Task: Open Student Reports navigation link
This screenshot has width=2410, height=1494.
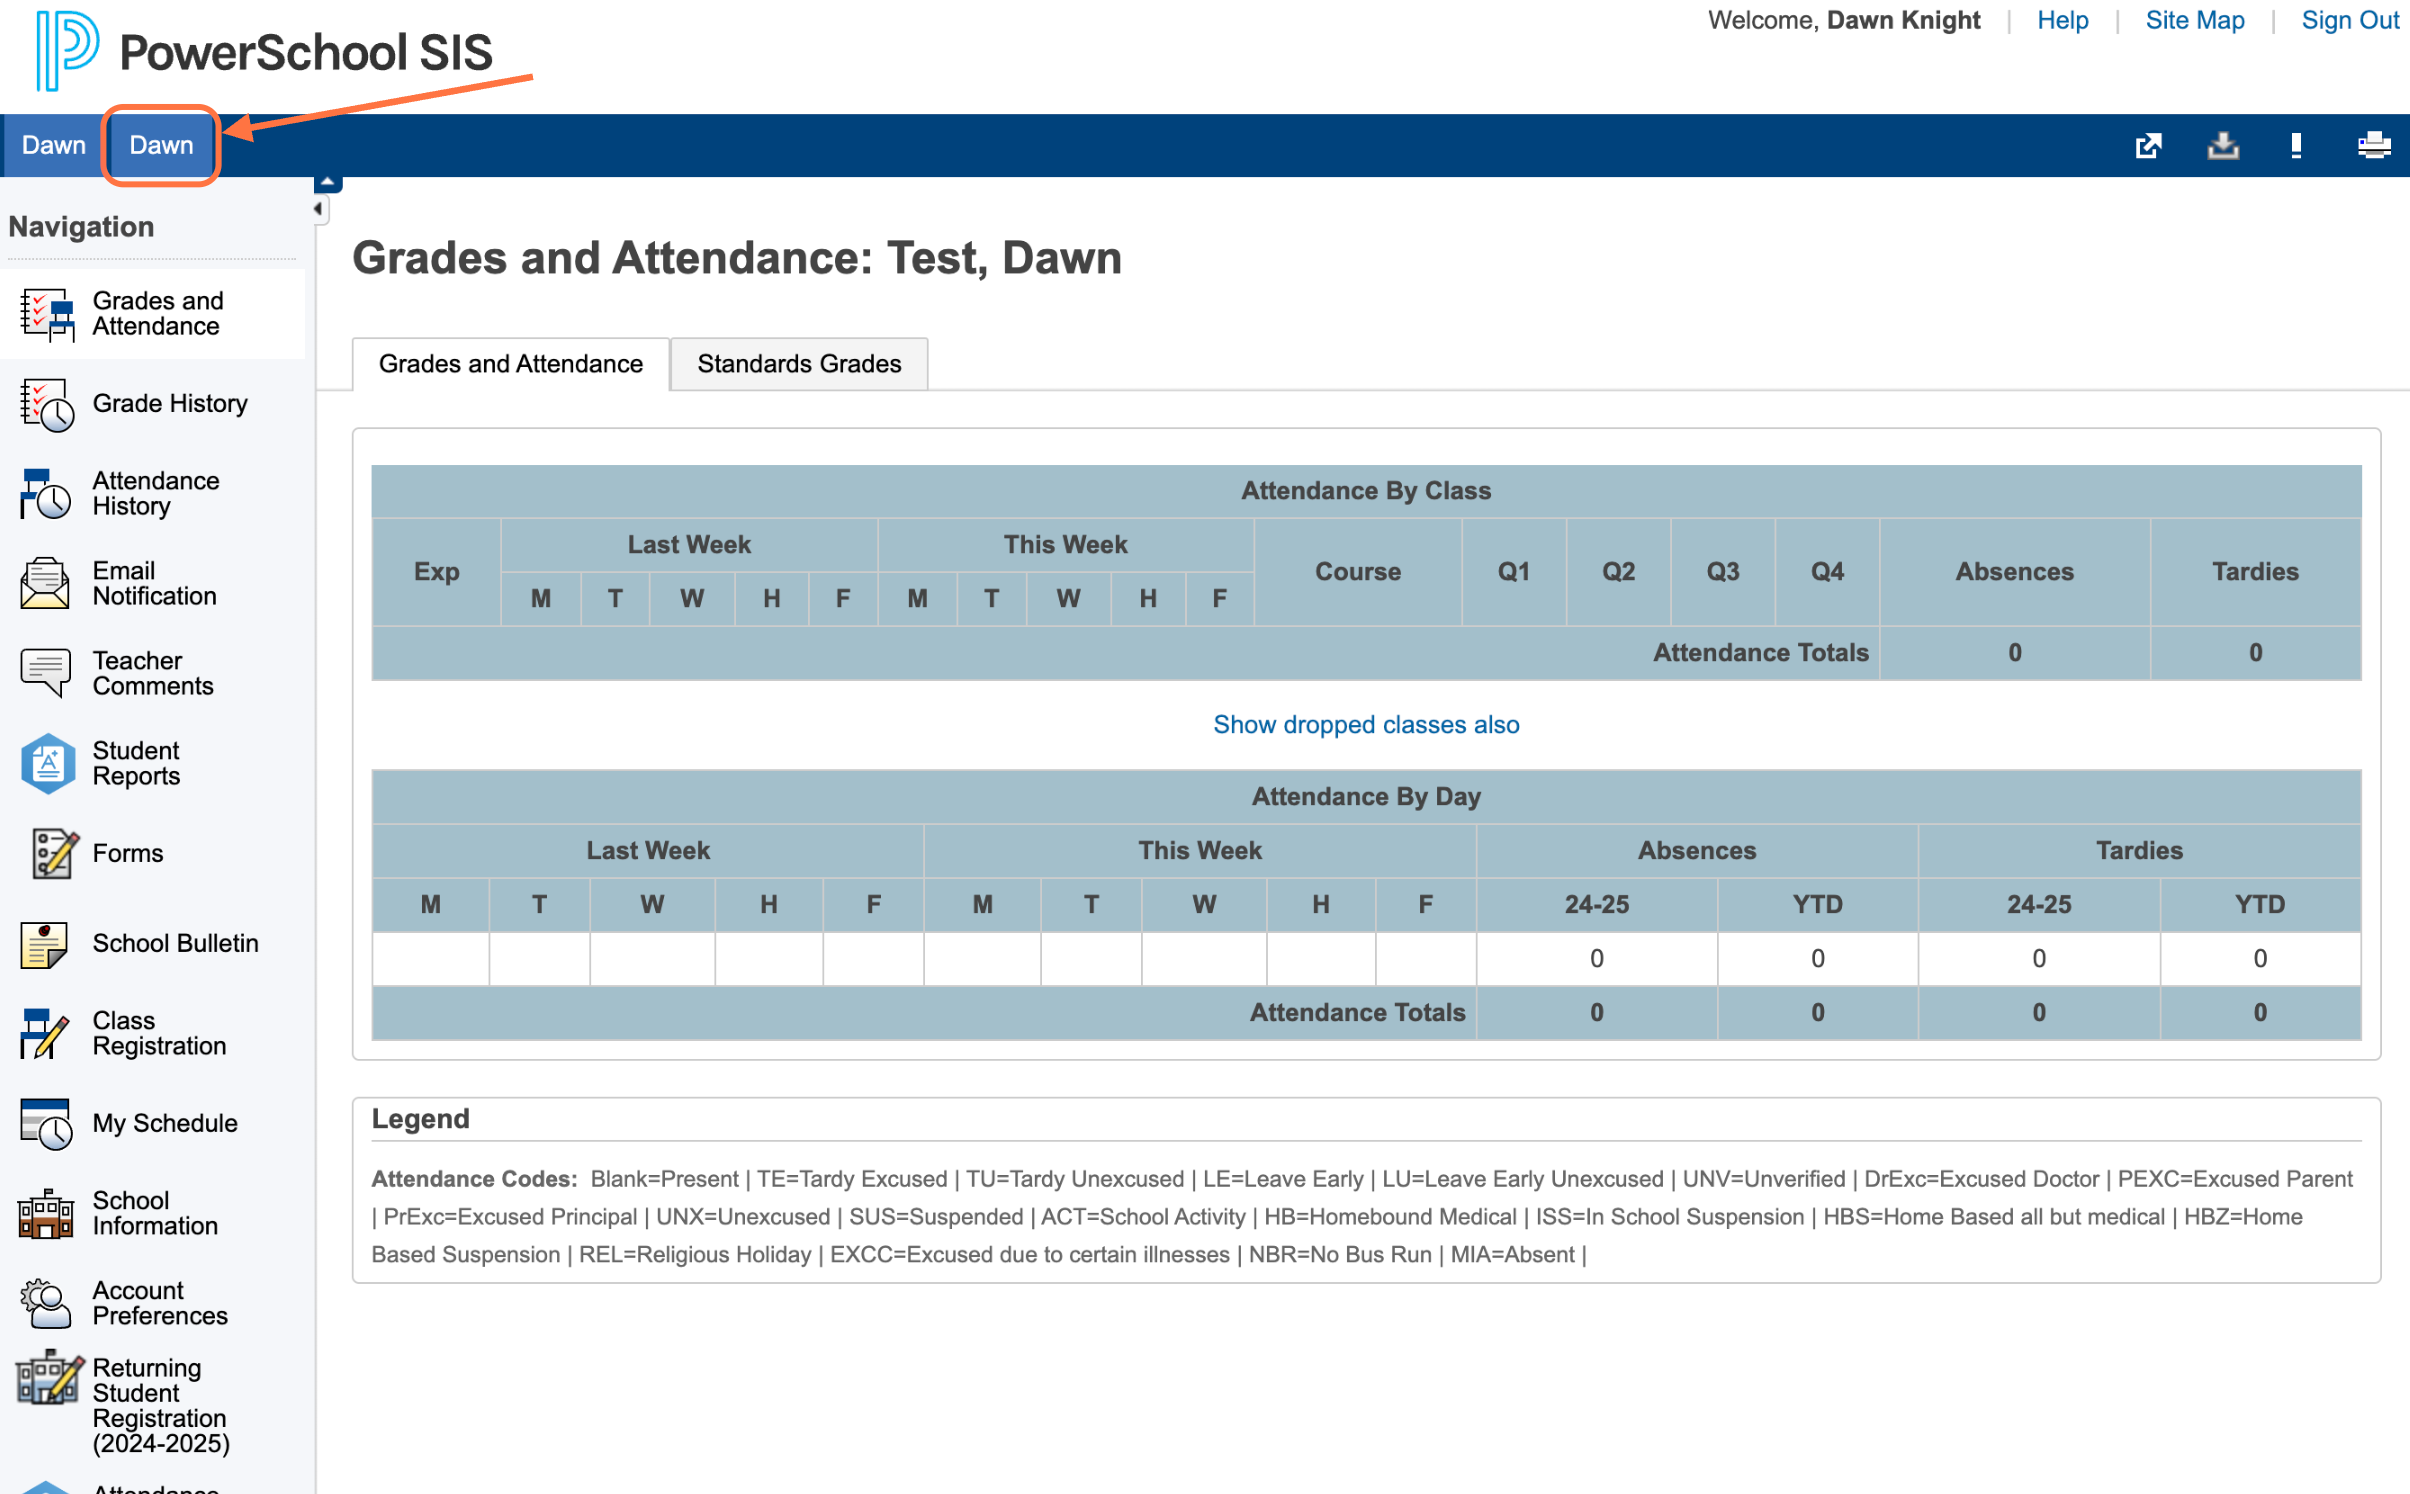Action: pyautogui.click(x=136, y=764)
